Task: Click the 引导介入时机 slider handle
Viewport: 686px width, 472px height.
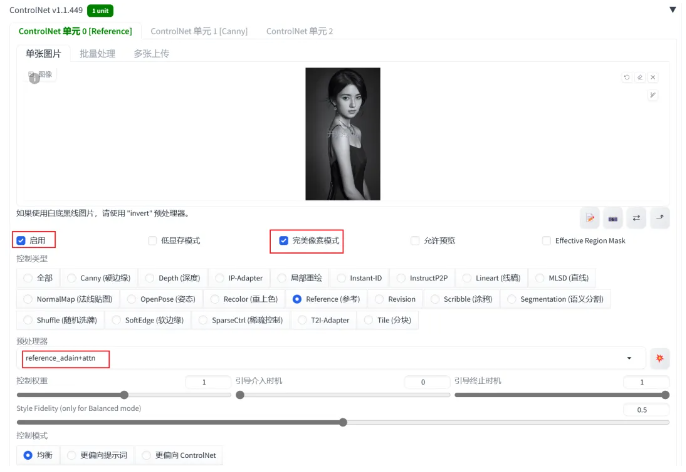Action: [240, 395]
